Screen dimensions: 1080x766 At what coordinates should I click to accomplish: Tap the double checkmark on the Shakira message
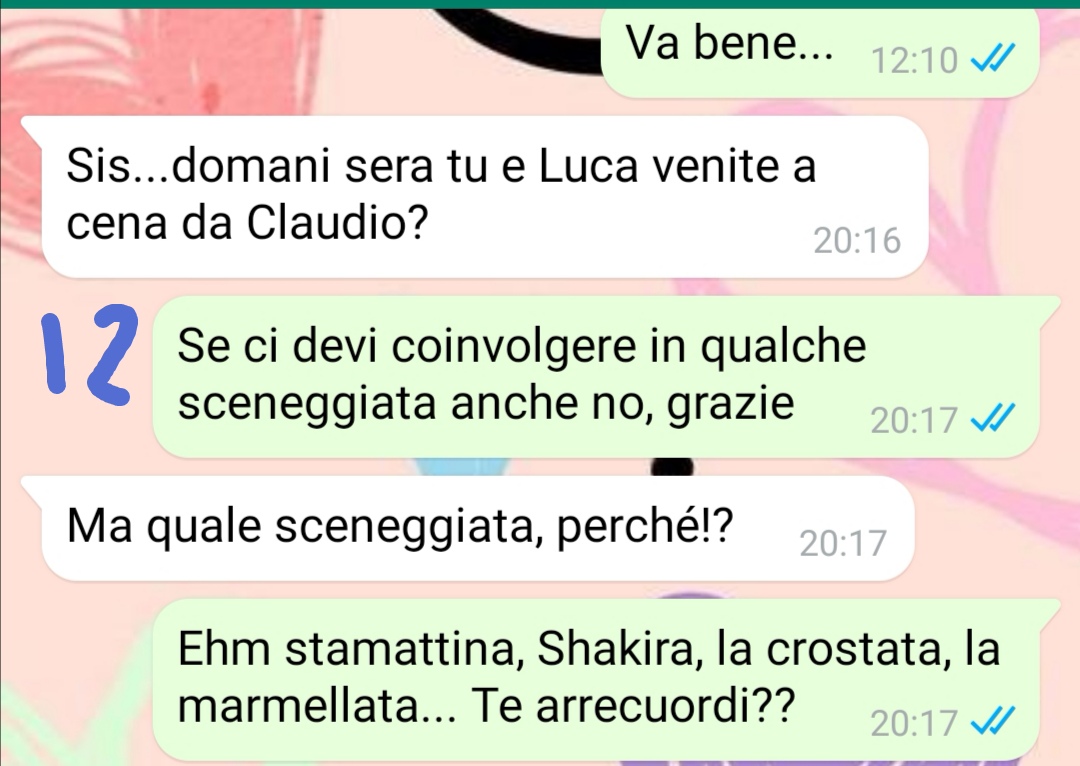click(x=993, y=723)
